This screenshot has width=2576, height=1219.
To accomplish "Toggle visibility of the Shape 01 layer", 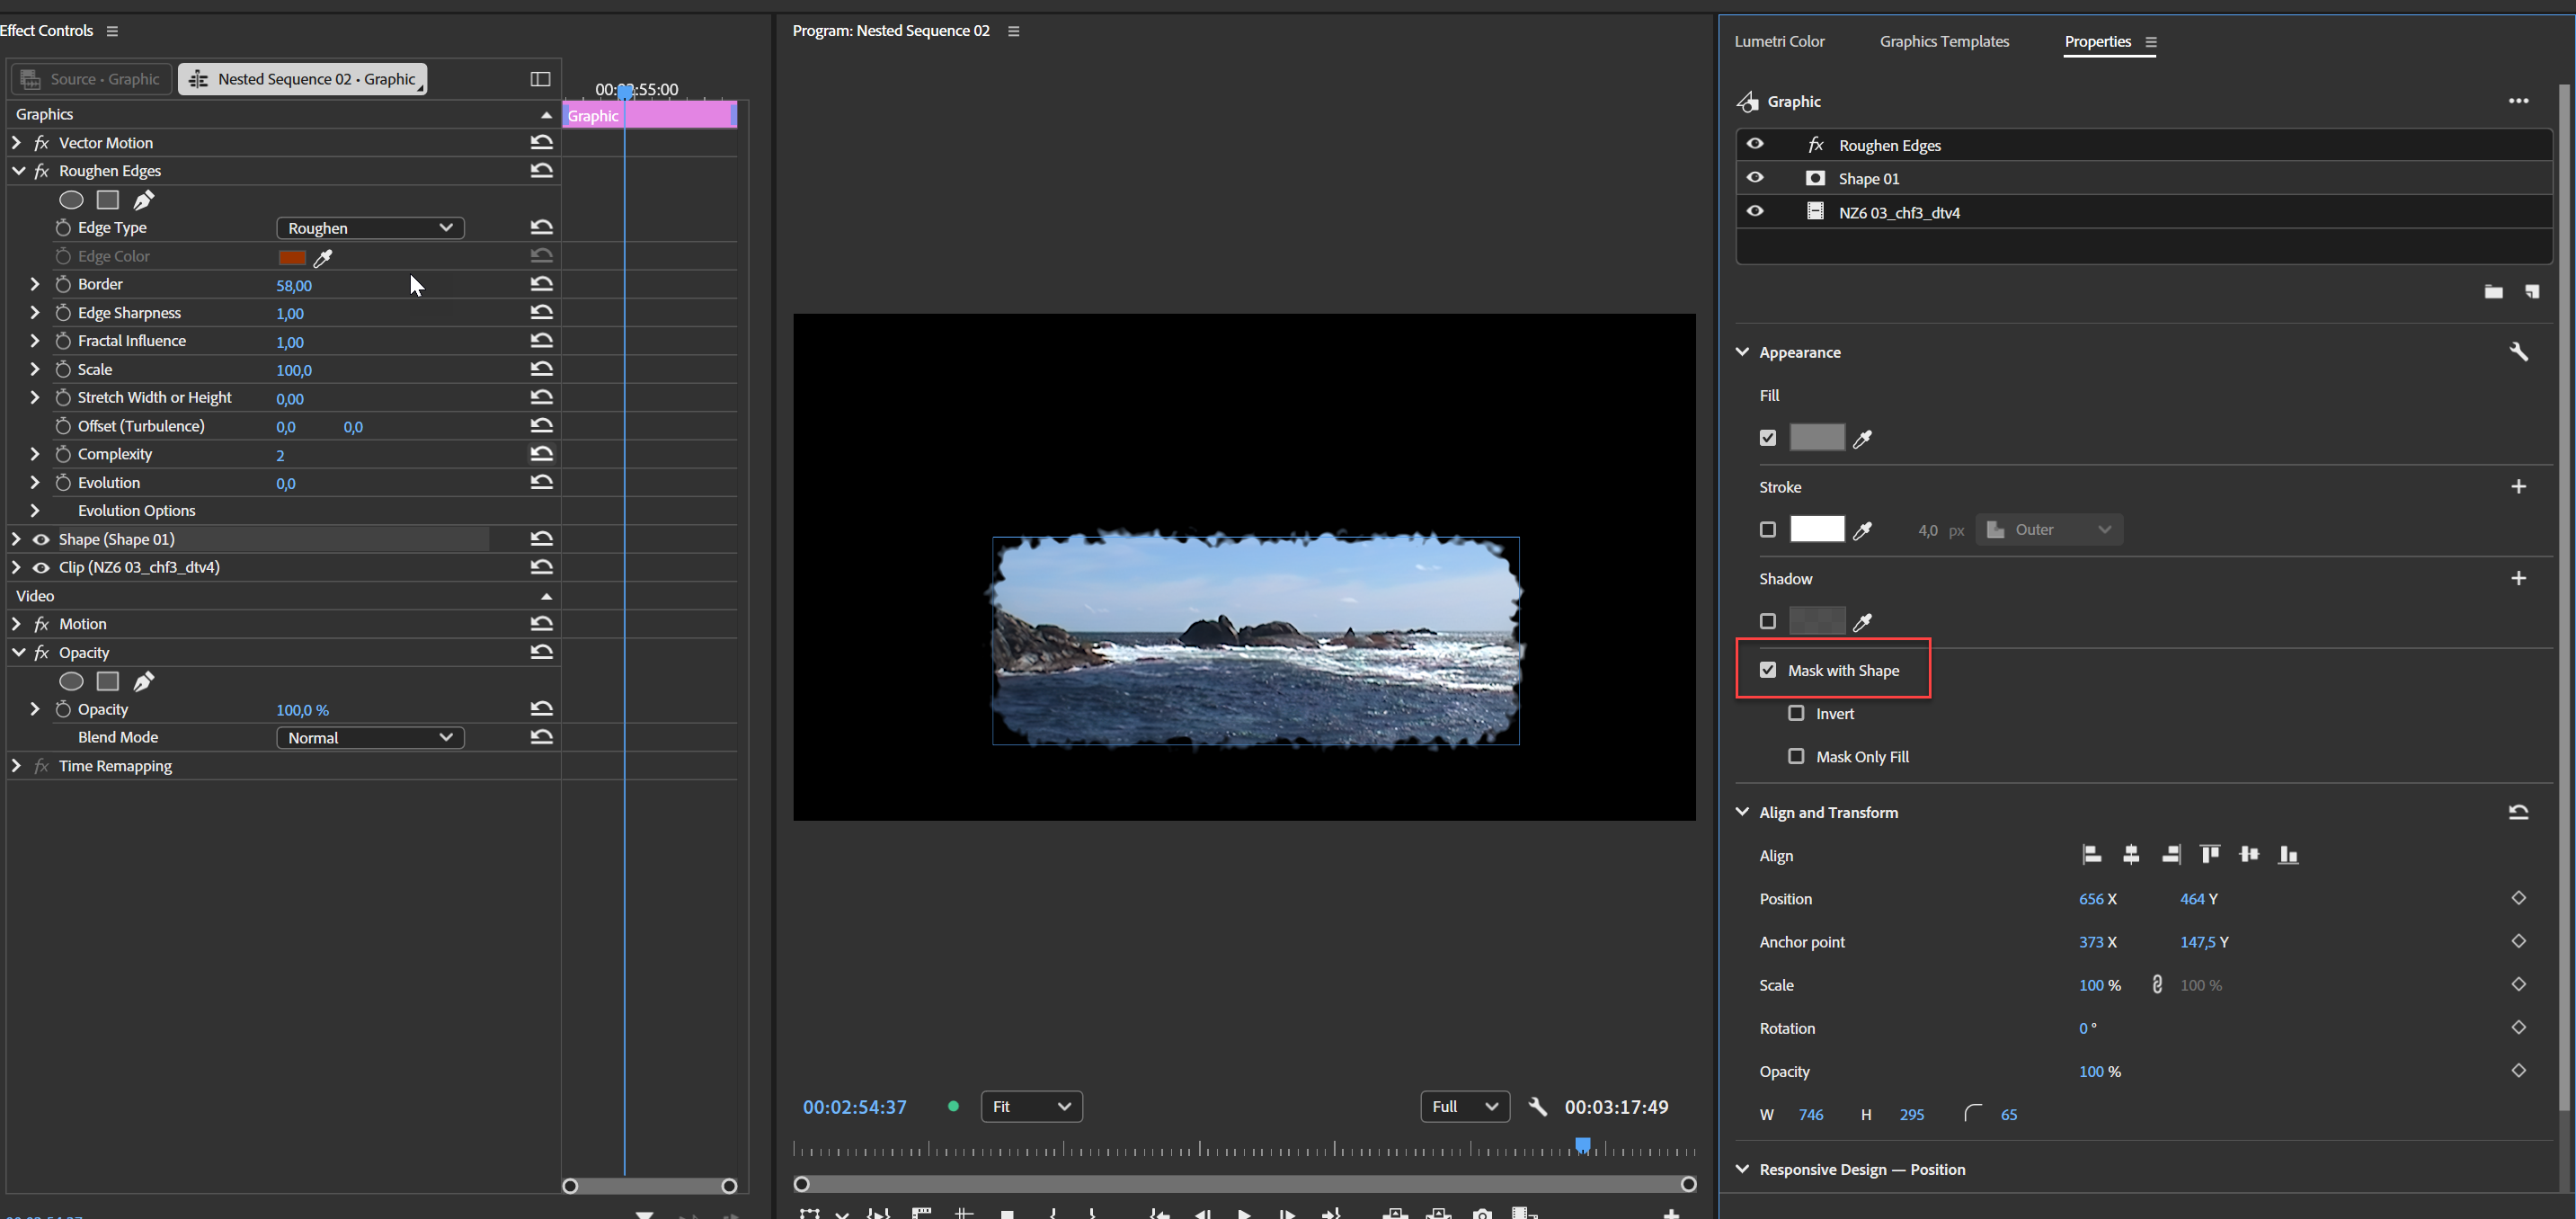I will tap(1756, 177).
